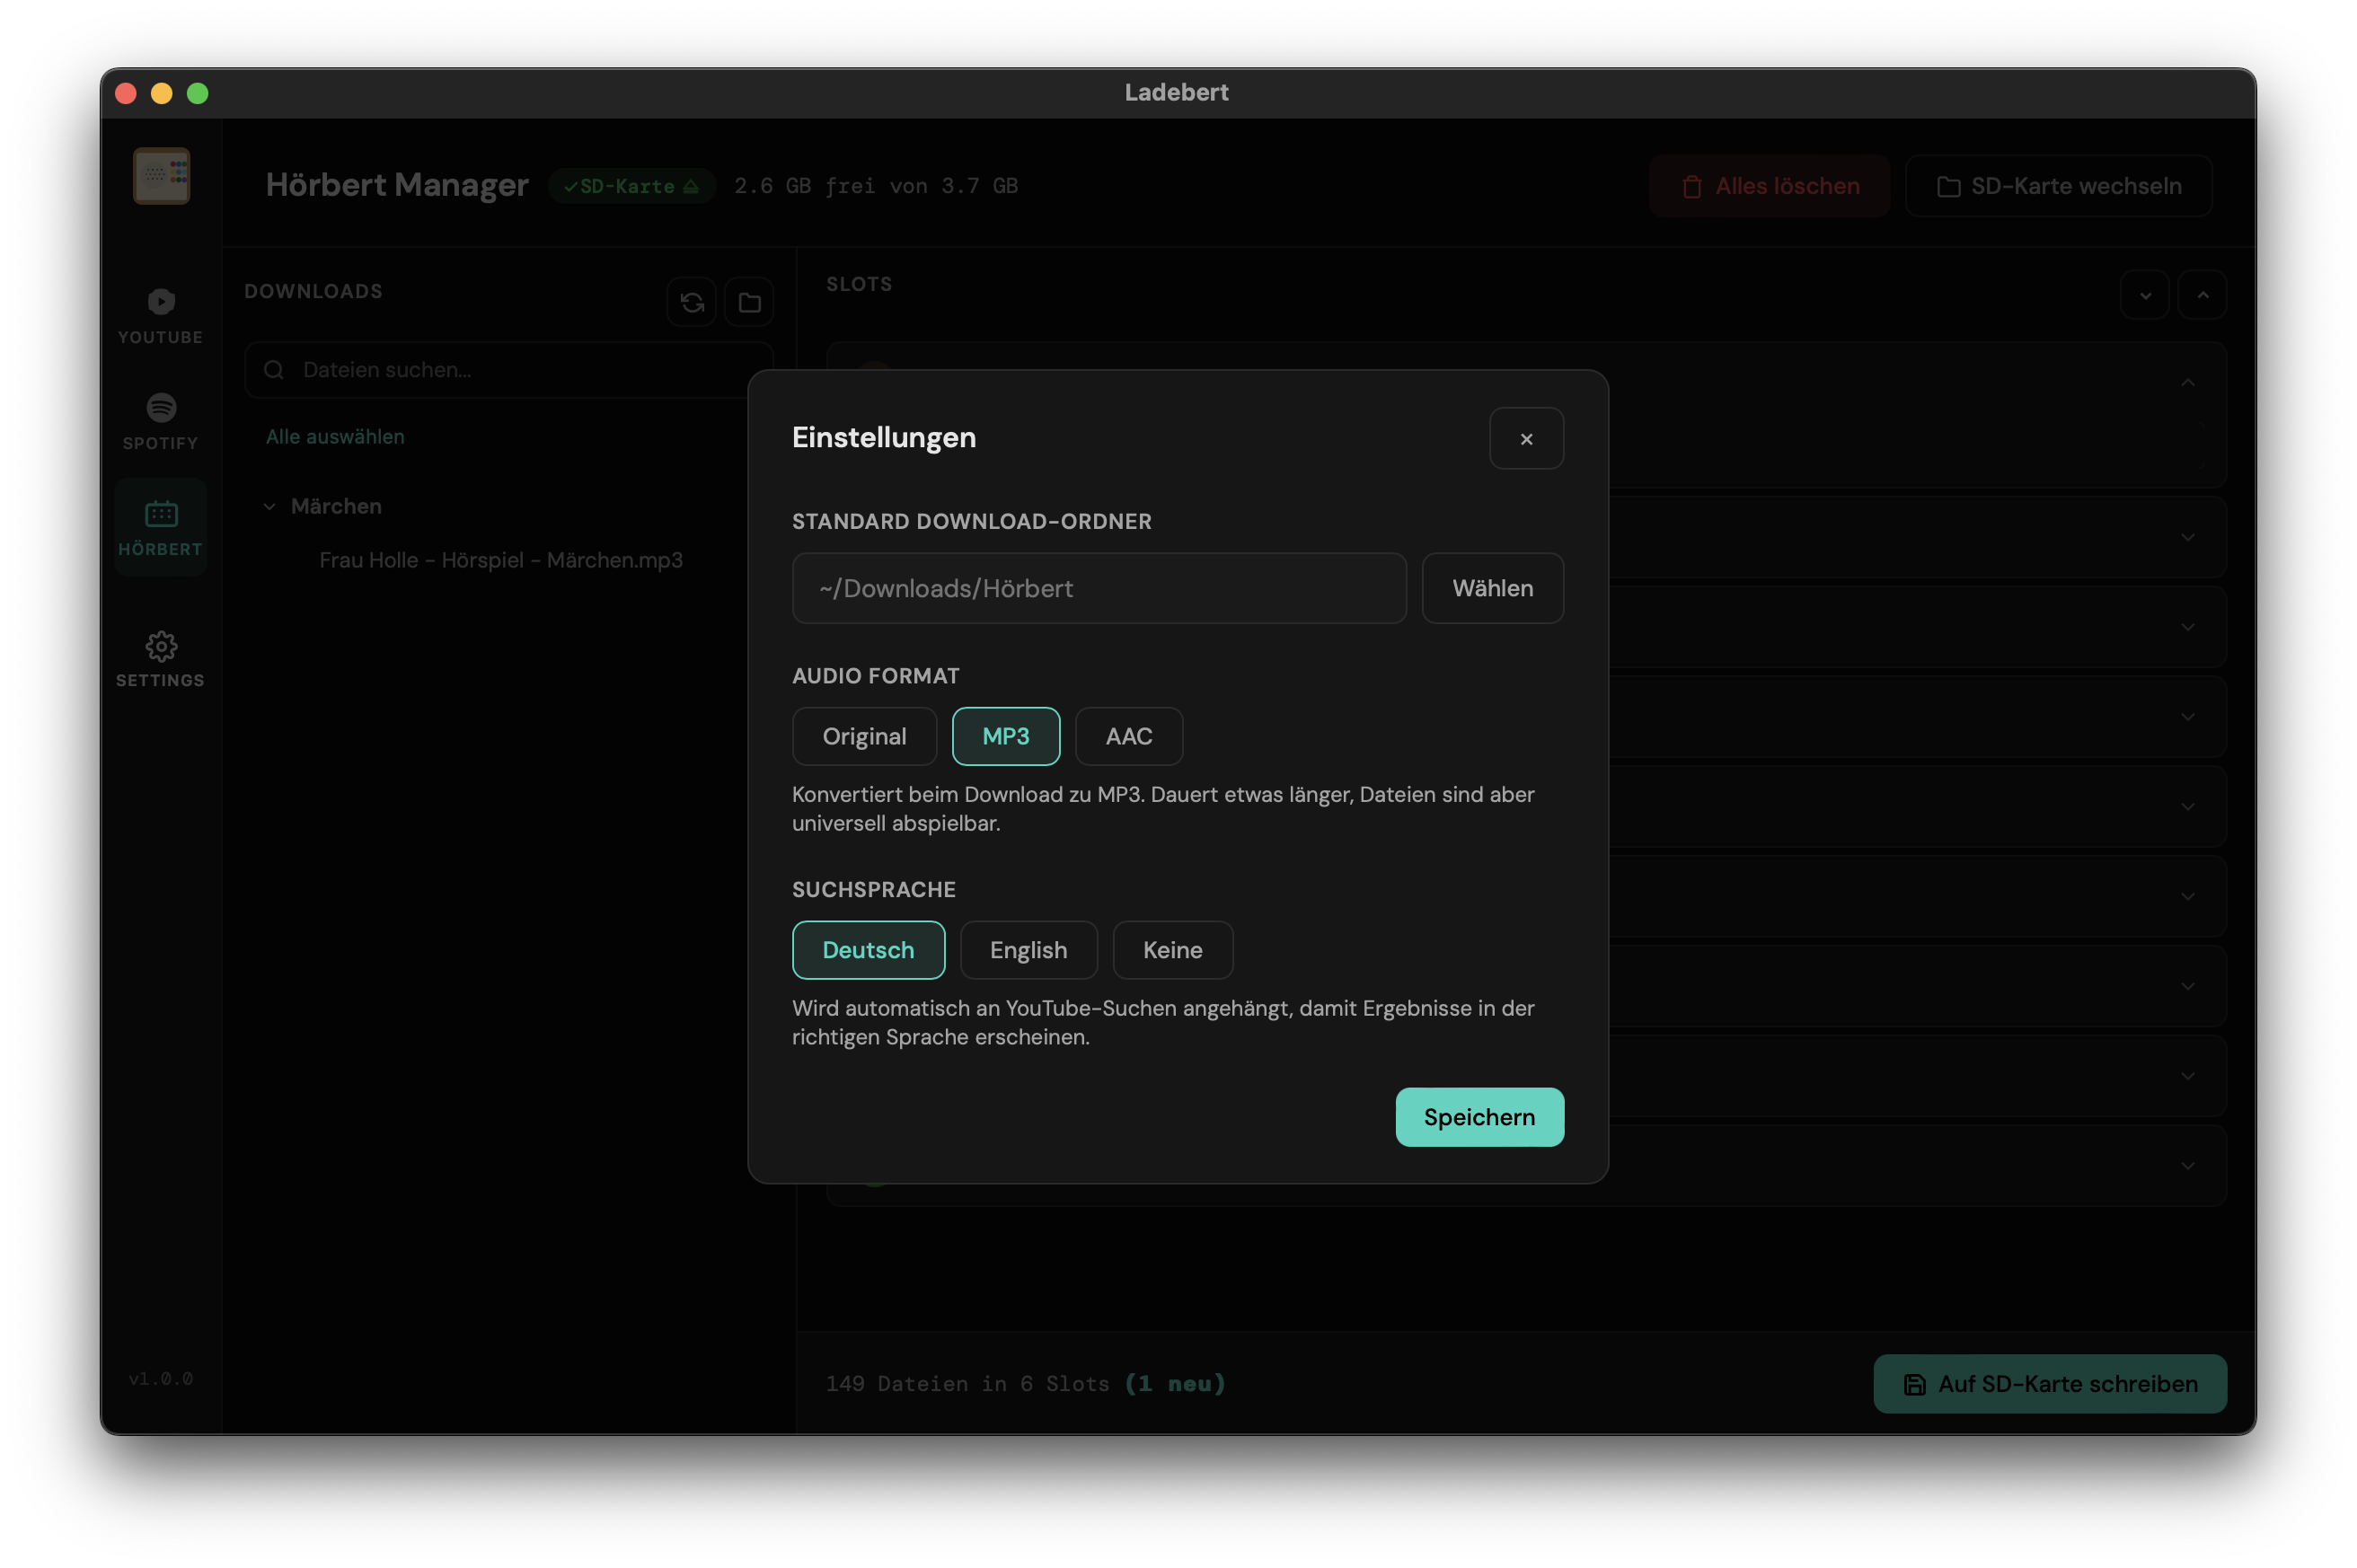The image size is (2357, 1568).
Task: Collapse the Märchen folder
Action: 270,507
